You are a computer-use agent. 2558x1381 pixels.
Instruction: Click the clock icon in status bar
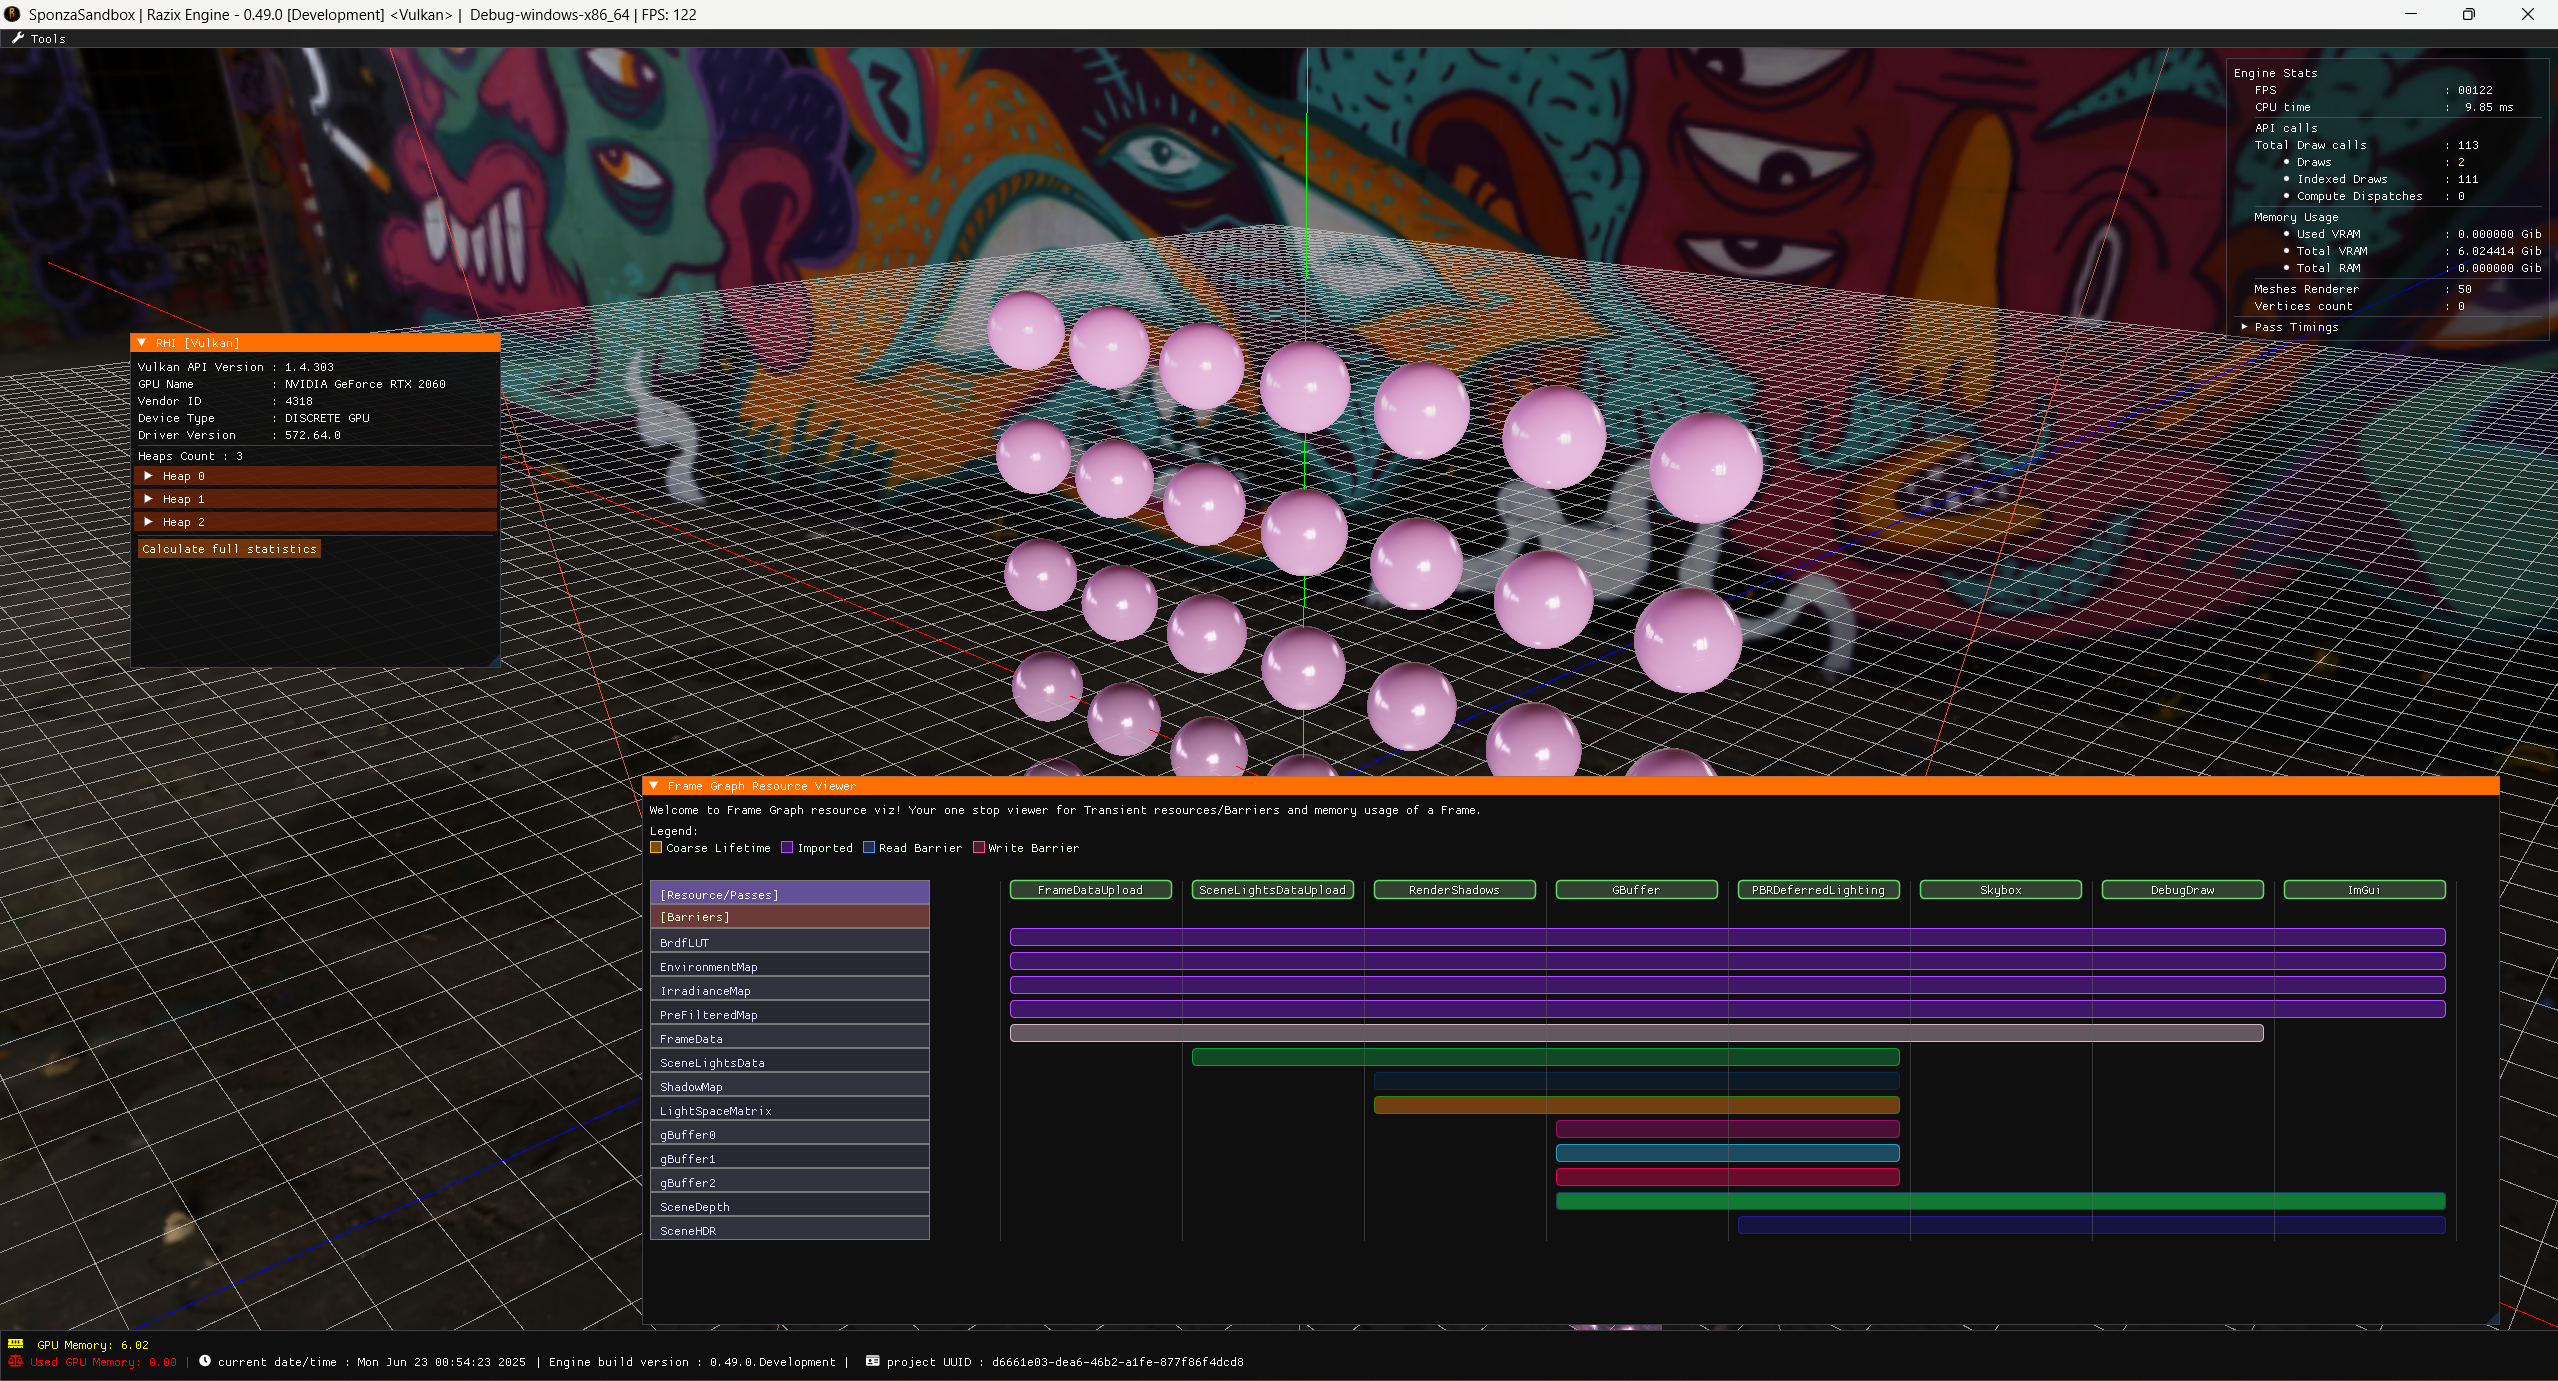tap(205, 1361)
